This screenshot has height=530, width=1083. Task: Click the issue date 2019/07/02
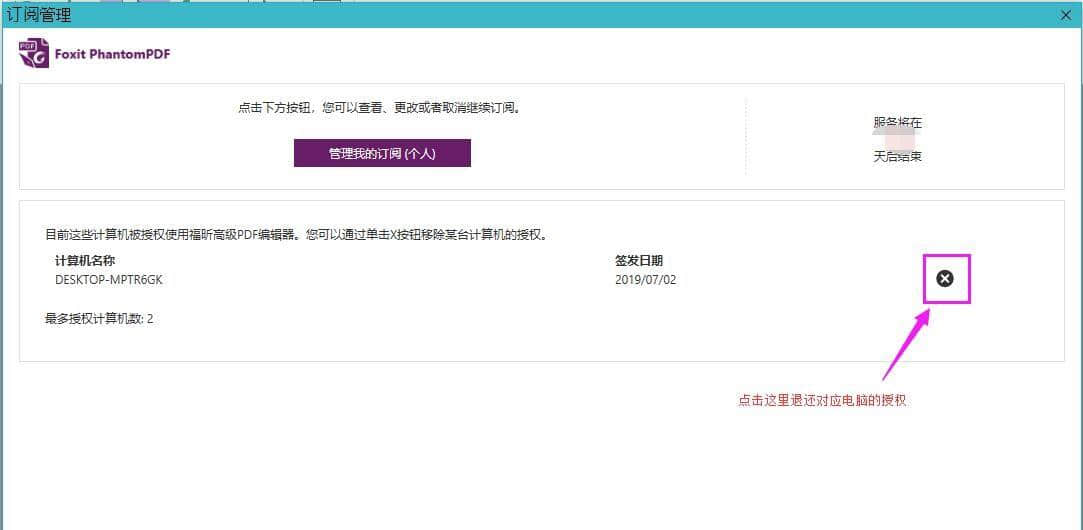coord(645,280)
